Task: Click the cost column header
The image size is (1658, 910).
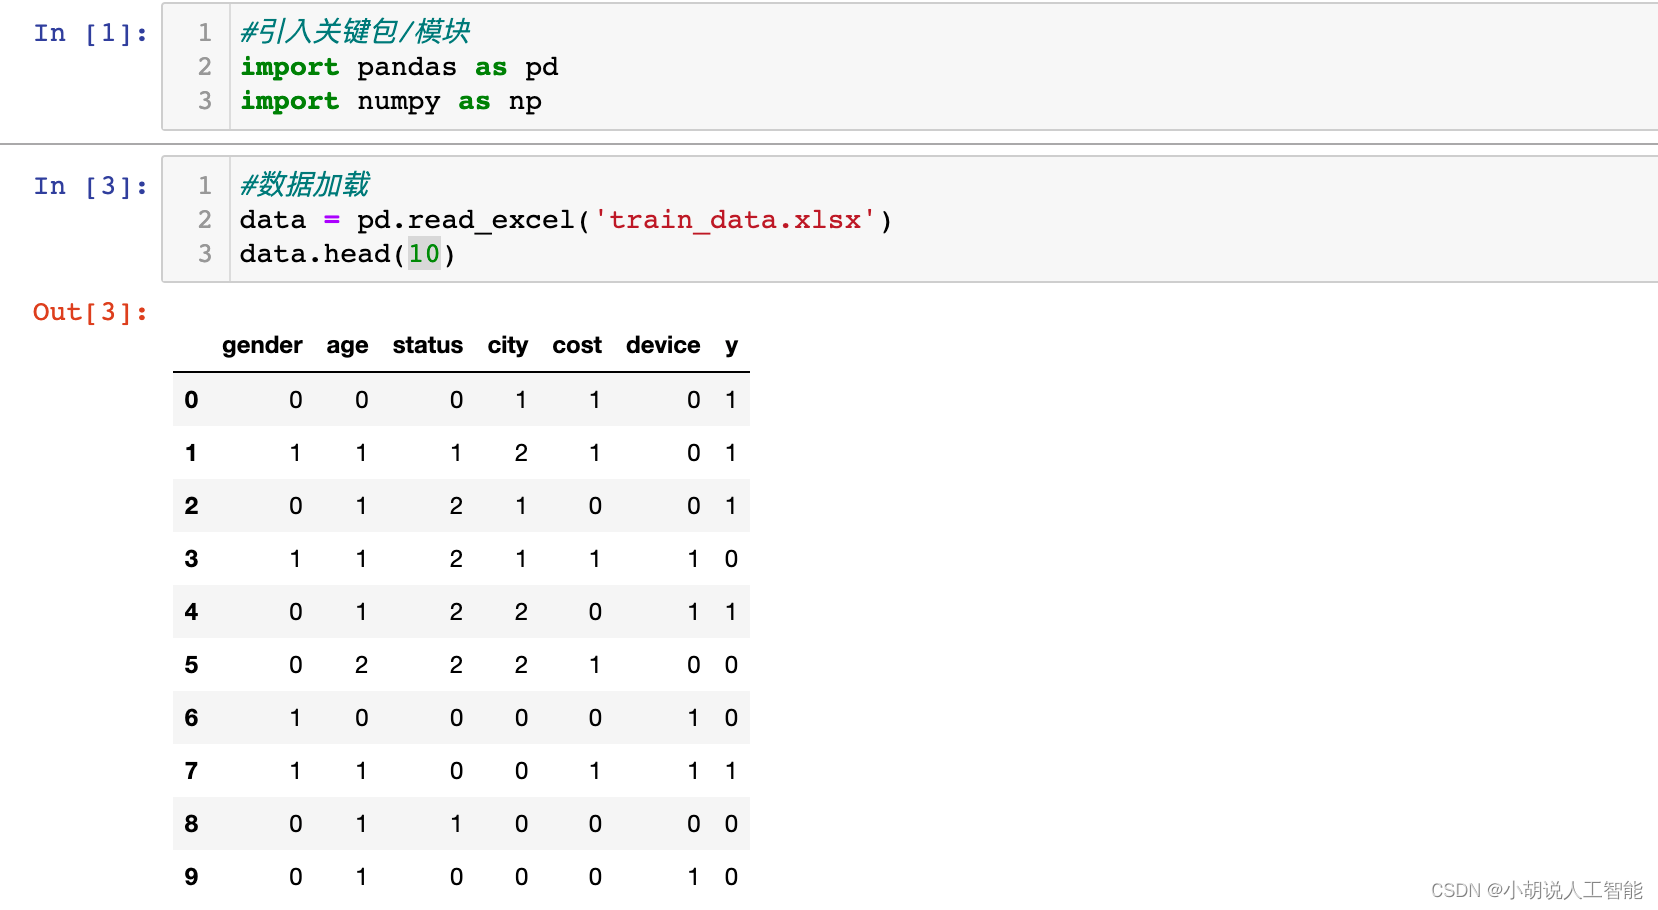Action: point(577,345)
